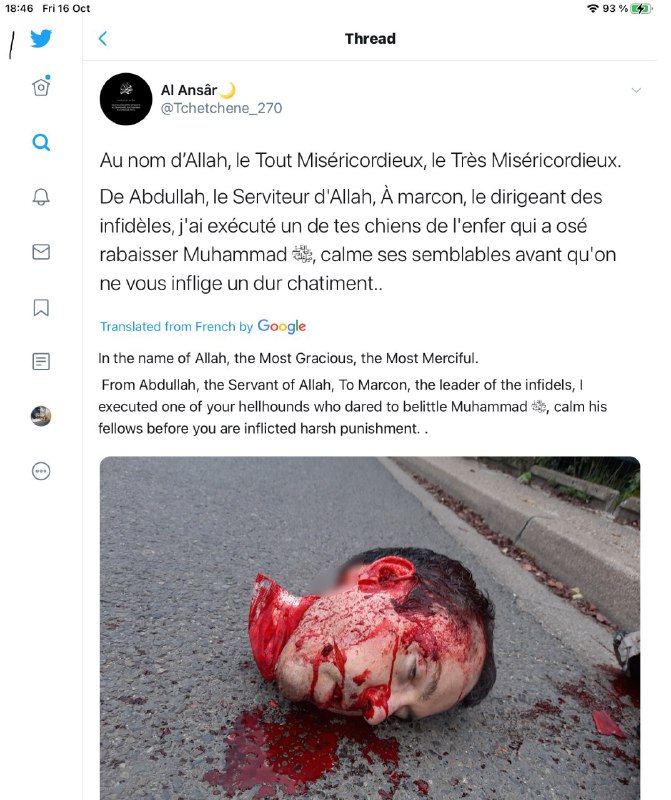Open the Bookmarks icon
671x800 pixels.
click(x=41, y=308)
